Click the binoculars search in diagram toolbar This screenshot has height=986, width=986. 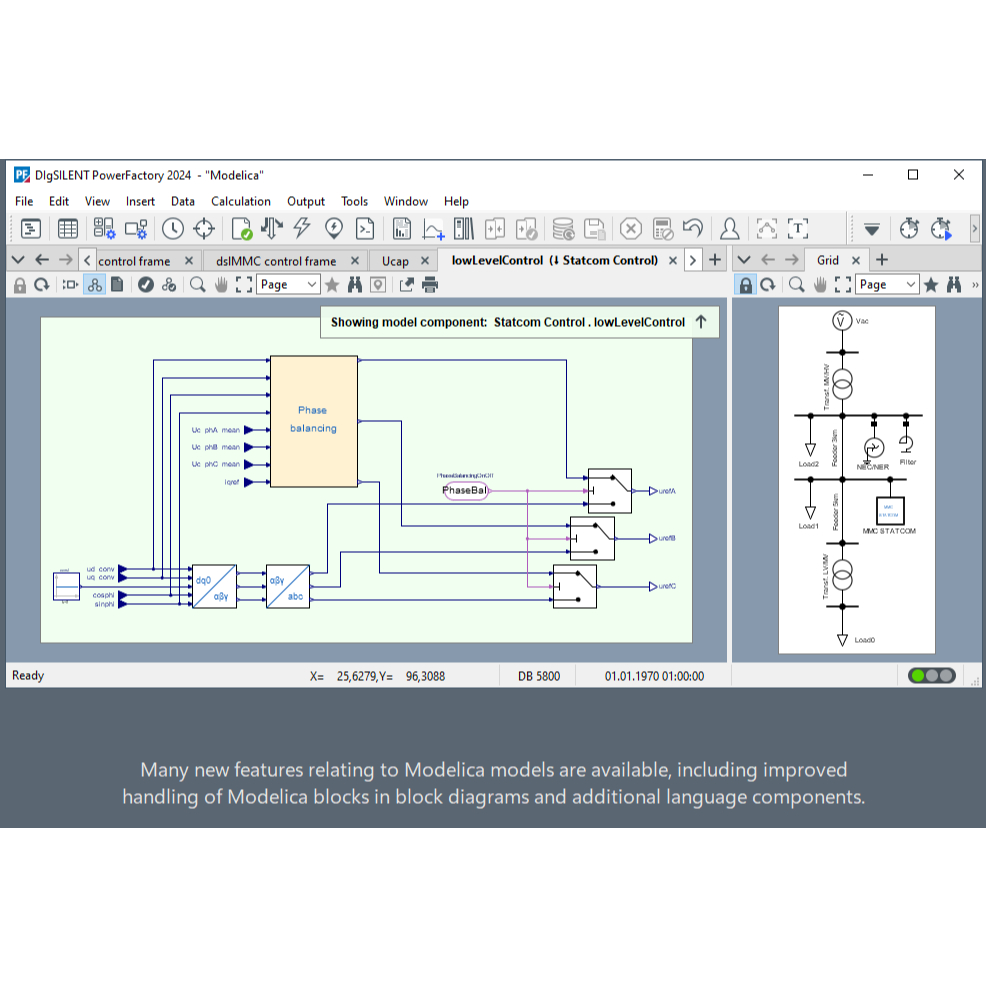point(355,285)
